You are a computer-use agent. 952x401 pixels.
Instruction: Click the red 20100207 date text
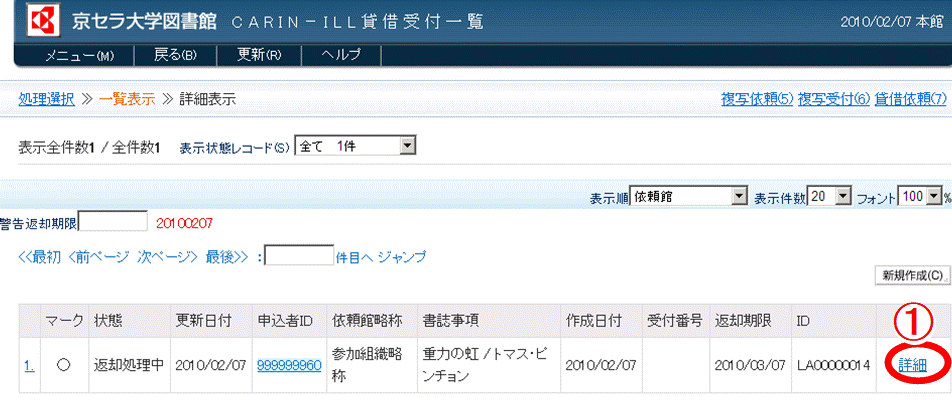(184, 223)
